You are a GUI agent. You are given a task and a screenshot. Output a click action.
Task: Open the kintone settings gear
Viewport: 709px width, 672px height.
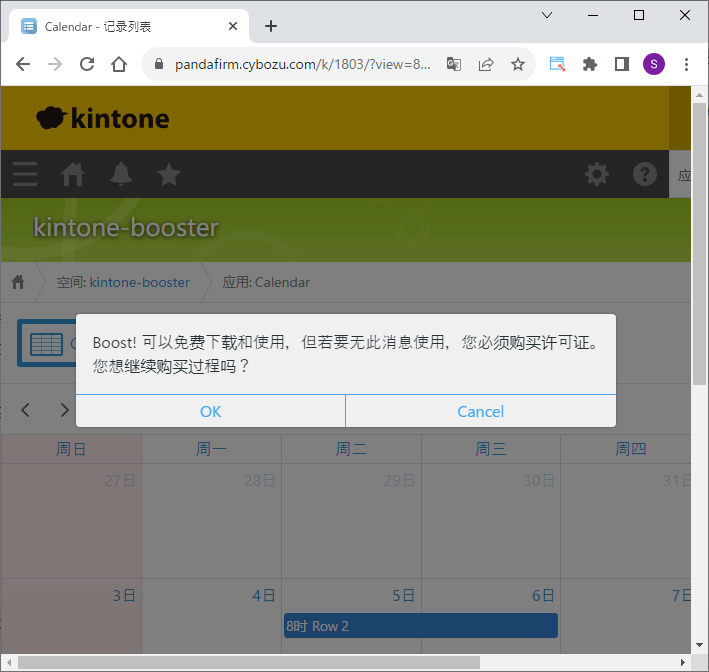(597, 174)
